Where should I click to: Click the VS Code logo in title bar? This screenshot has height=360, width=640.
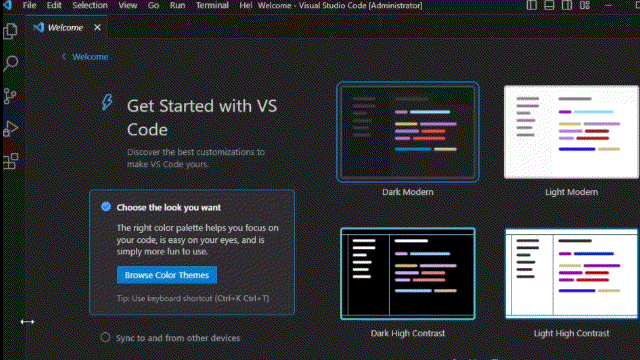point(7,5)
